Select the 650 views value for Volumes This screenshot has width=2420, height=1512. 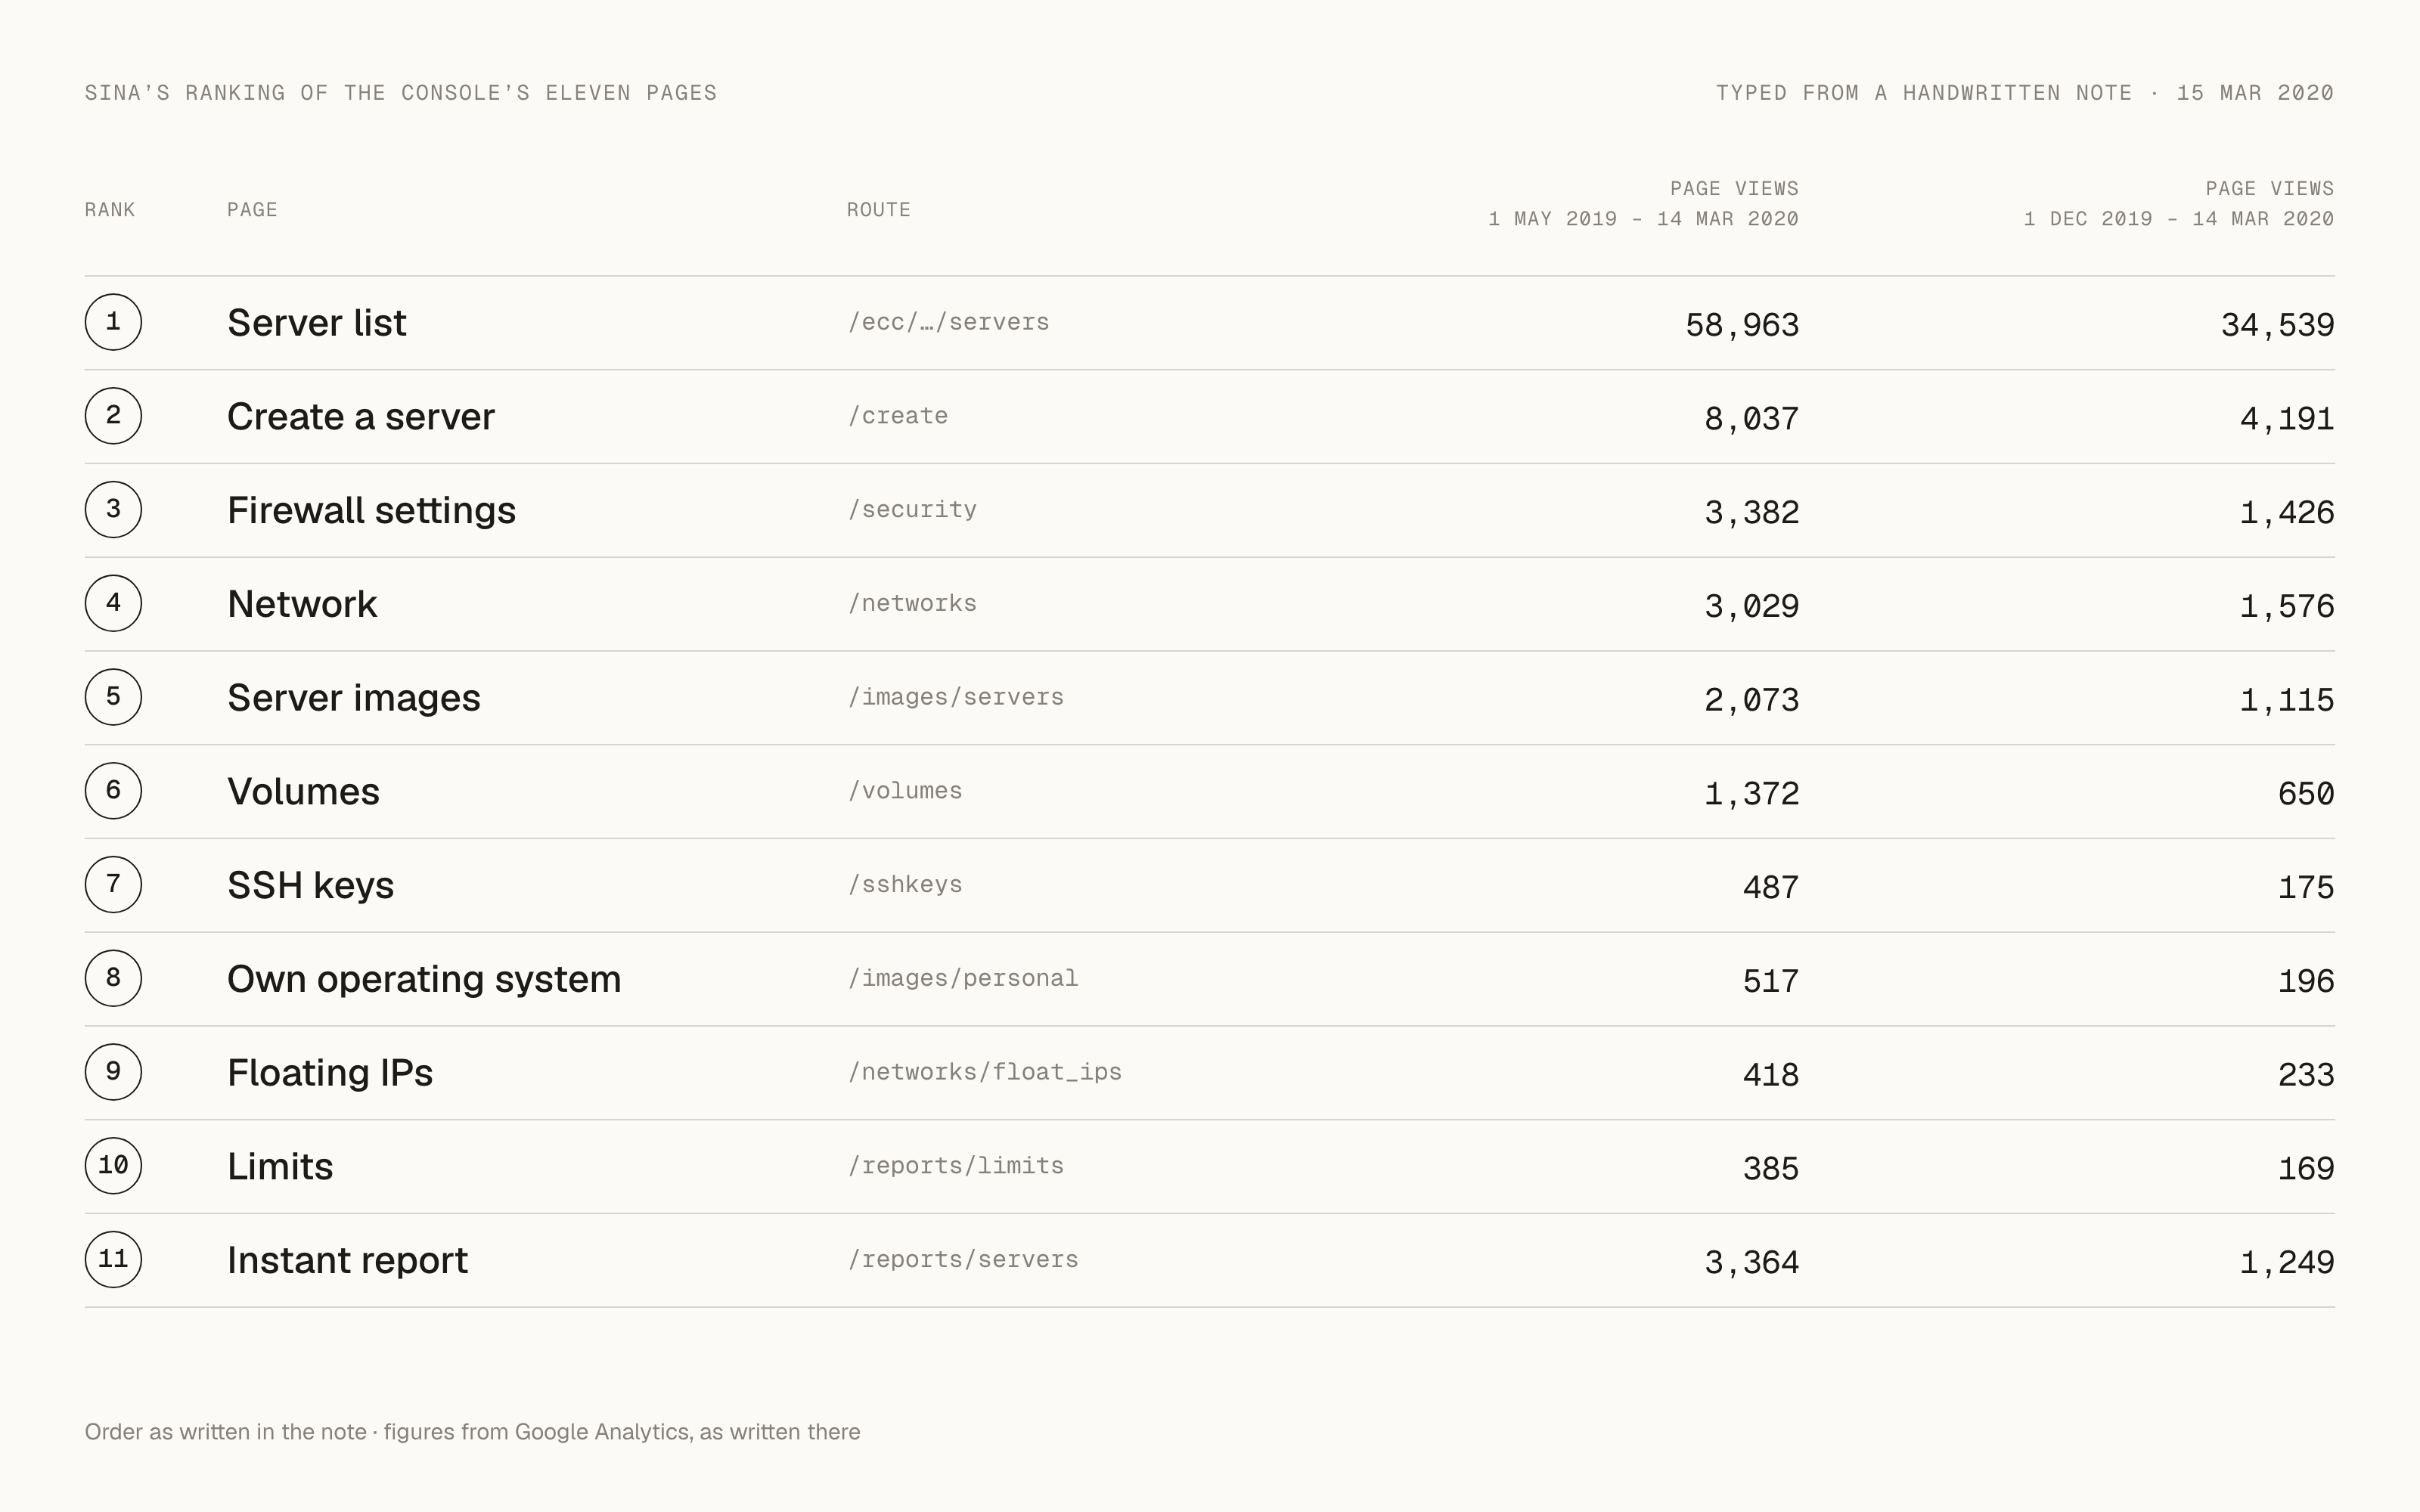click(x=2306, y=794)
